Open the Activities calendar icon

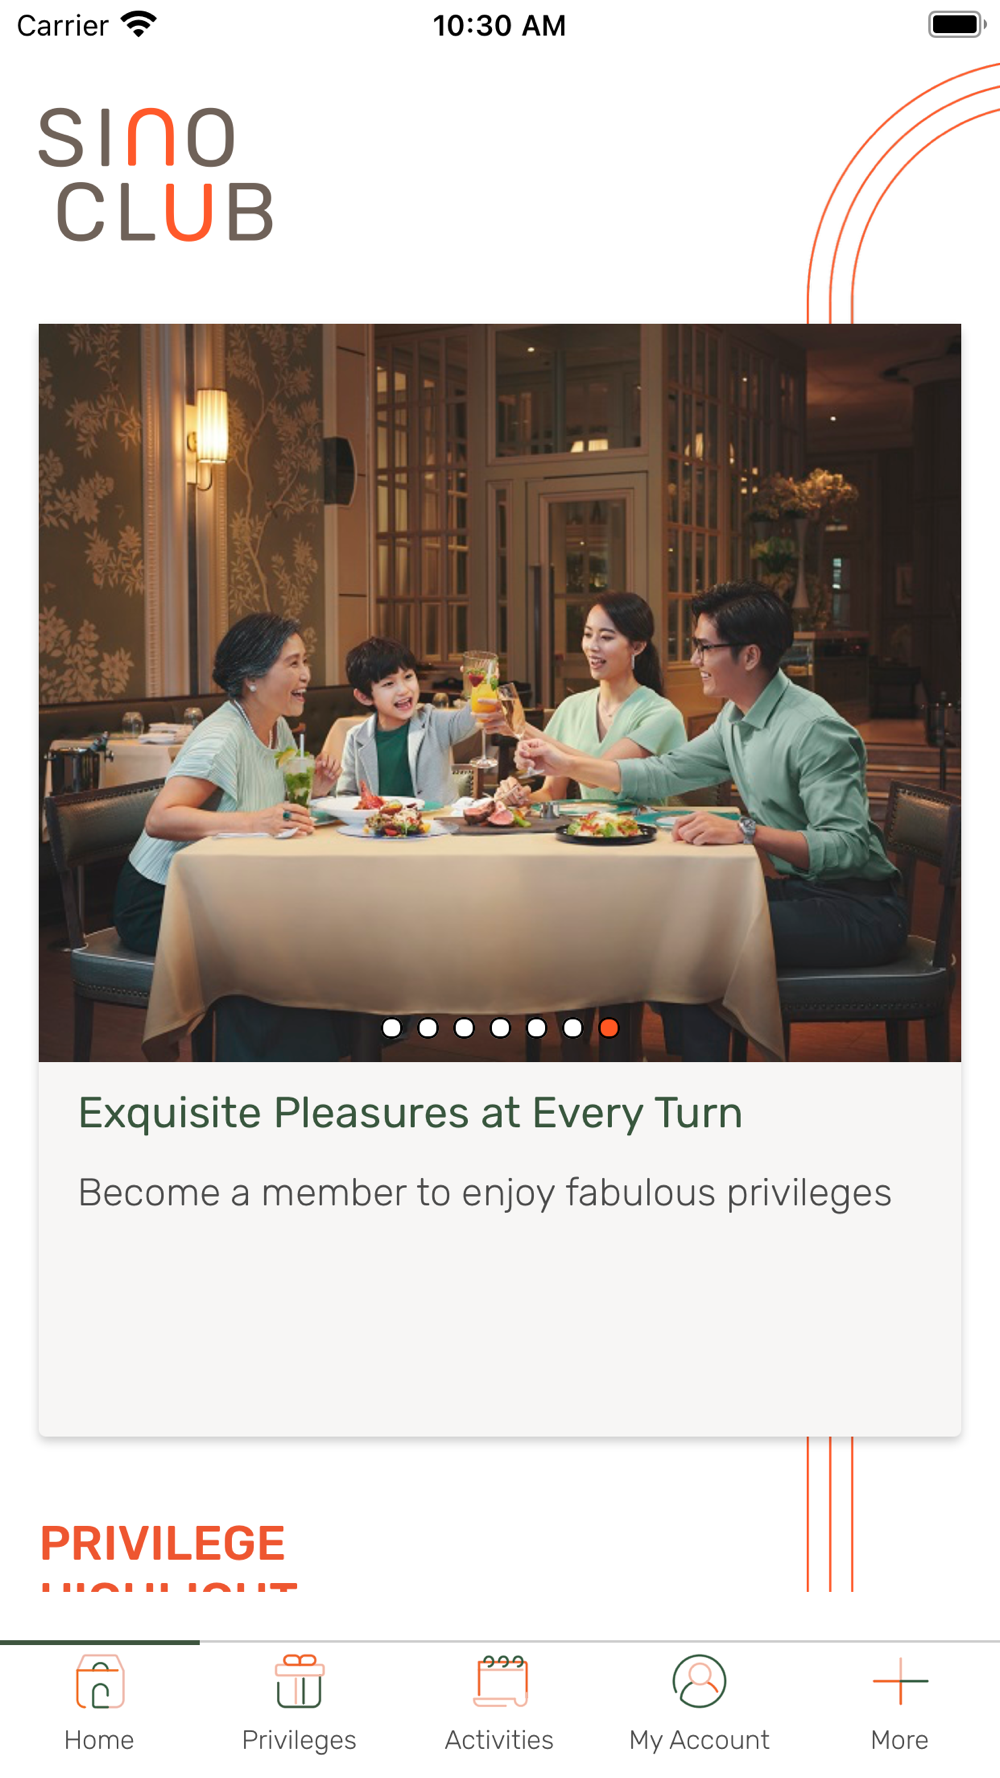pyautogui.click(x=501, y=1681)
